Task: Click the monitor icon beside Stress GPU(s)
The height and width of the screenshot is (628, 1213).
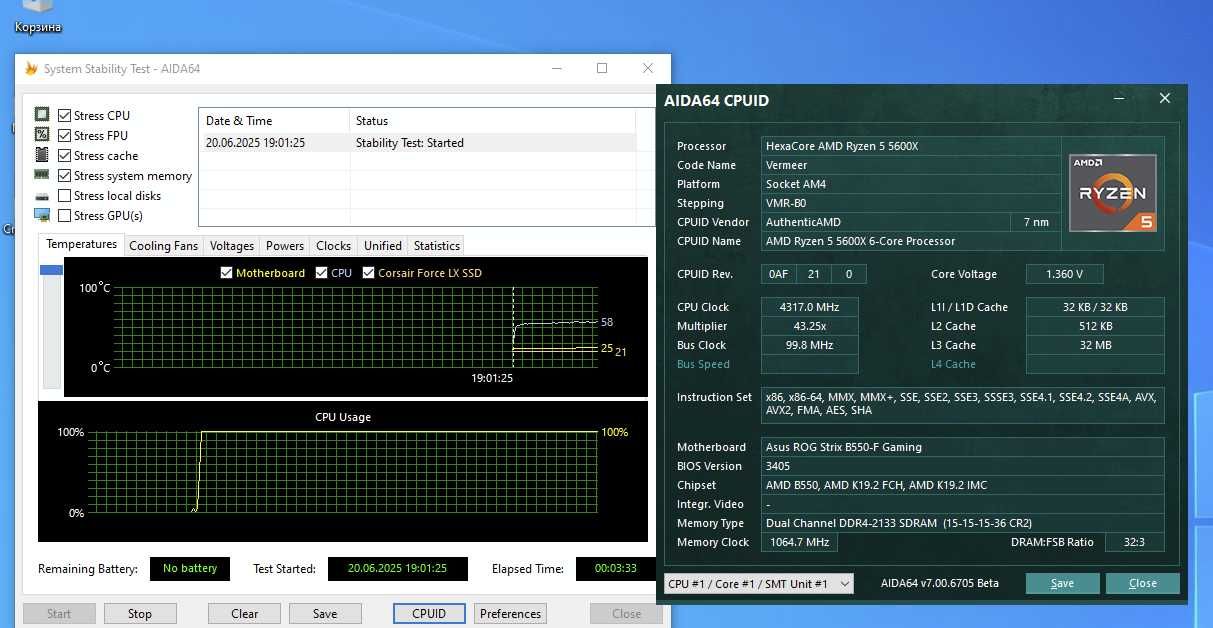Action: click(42, 215)
